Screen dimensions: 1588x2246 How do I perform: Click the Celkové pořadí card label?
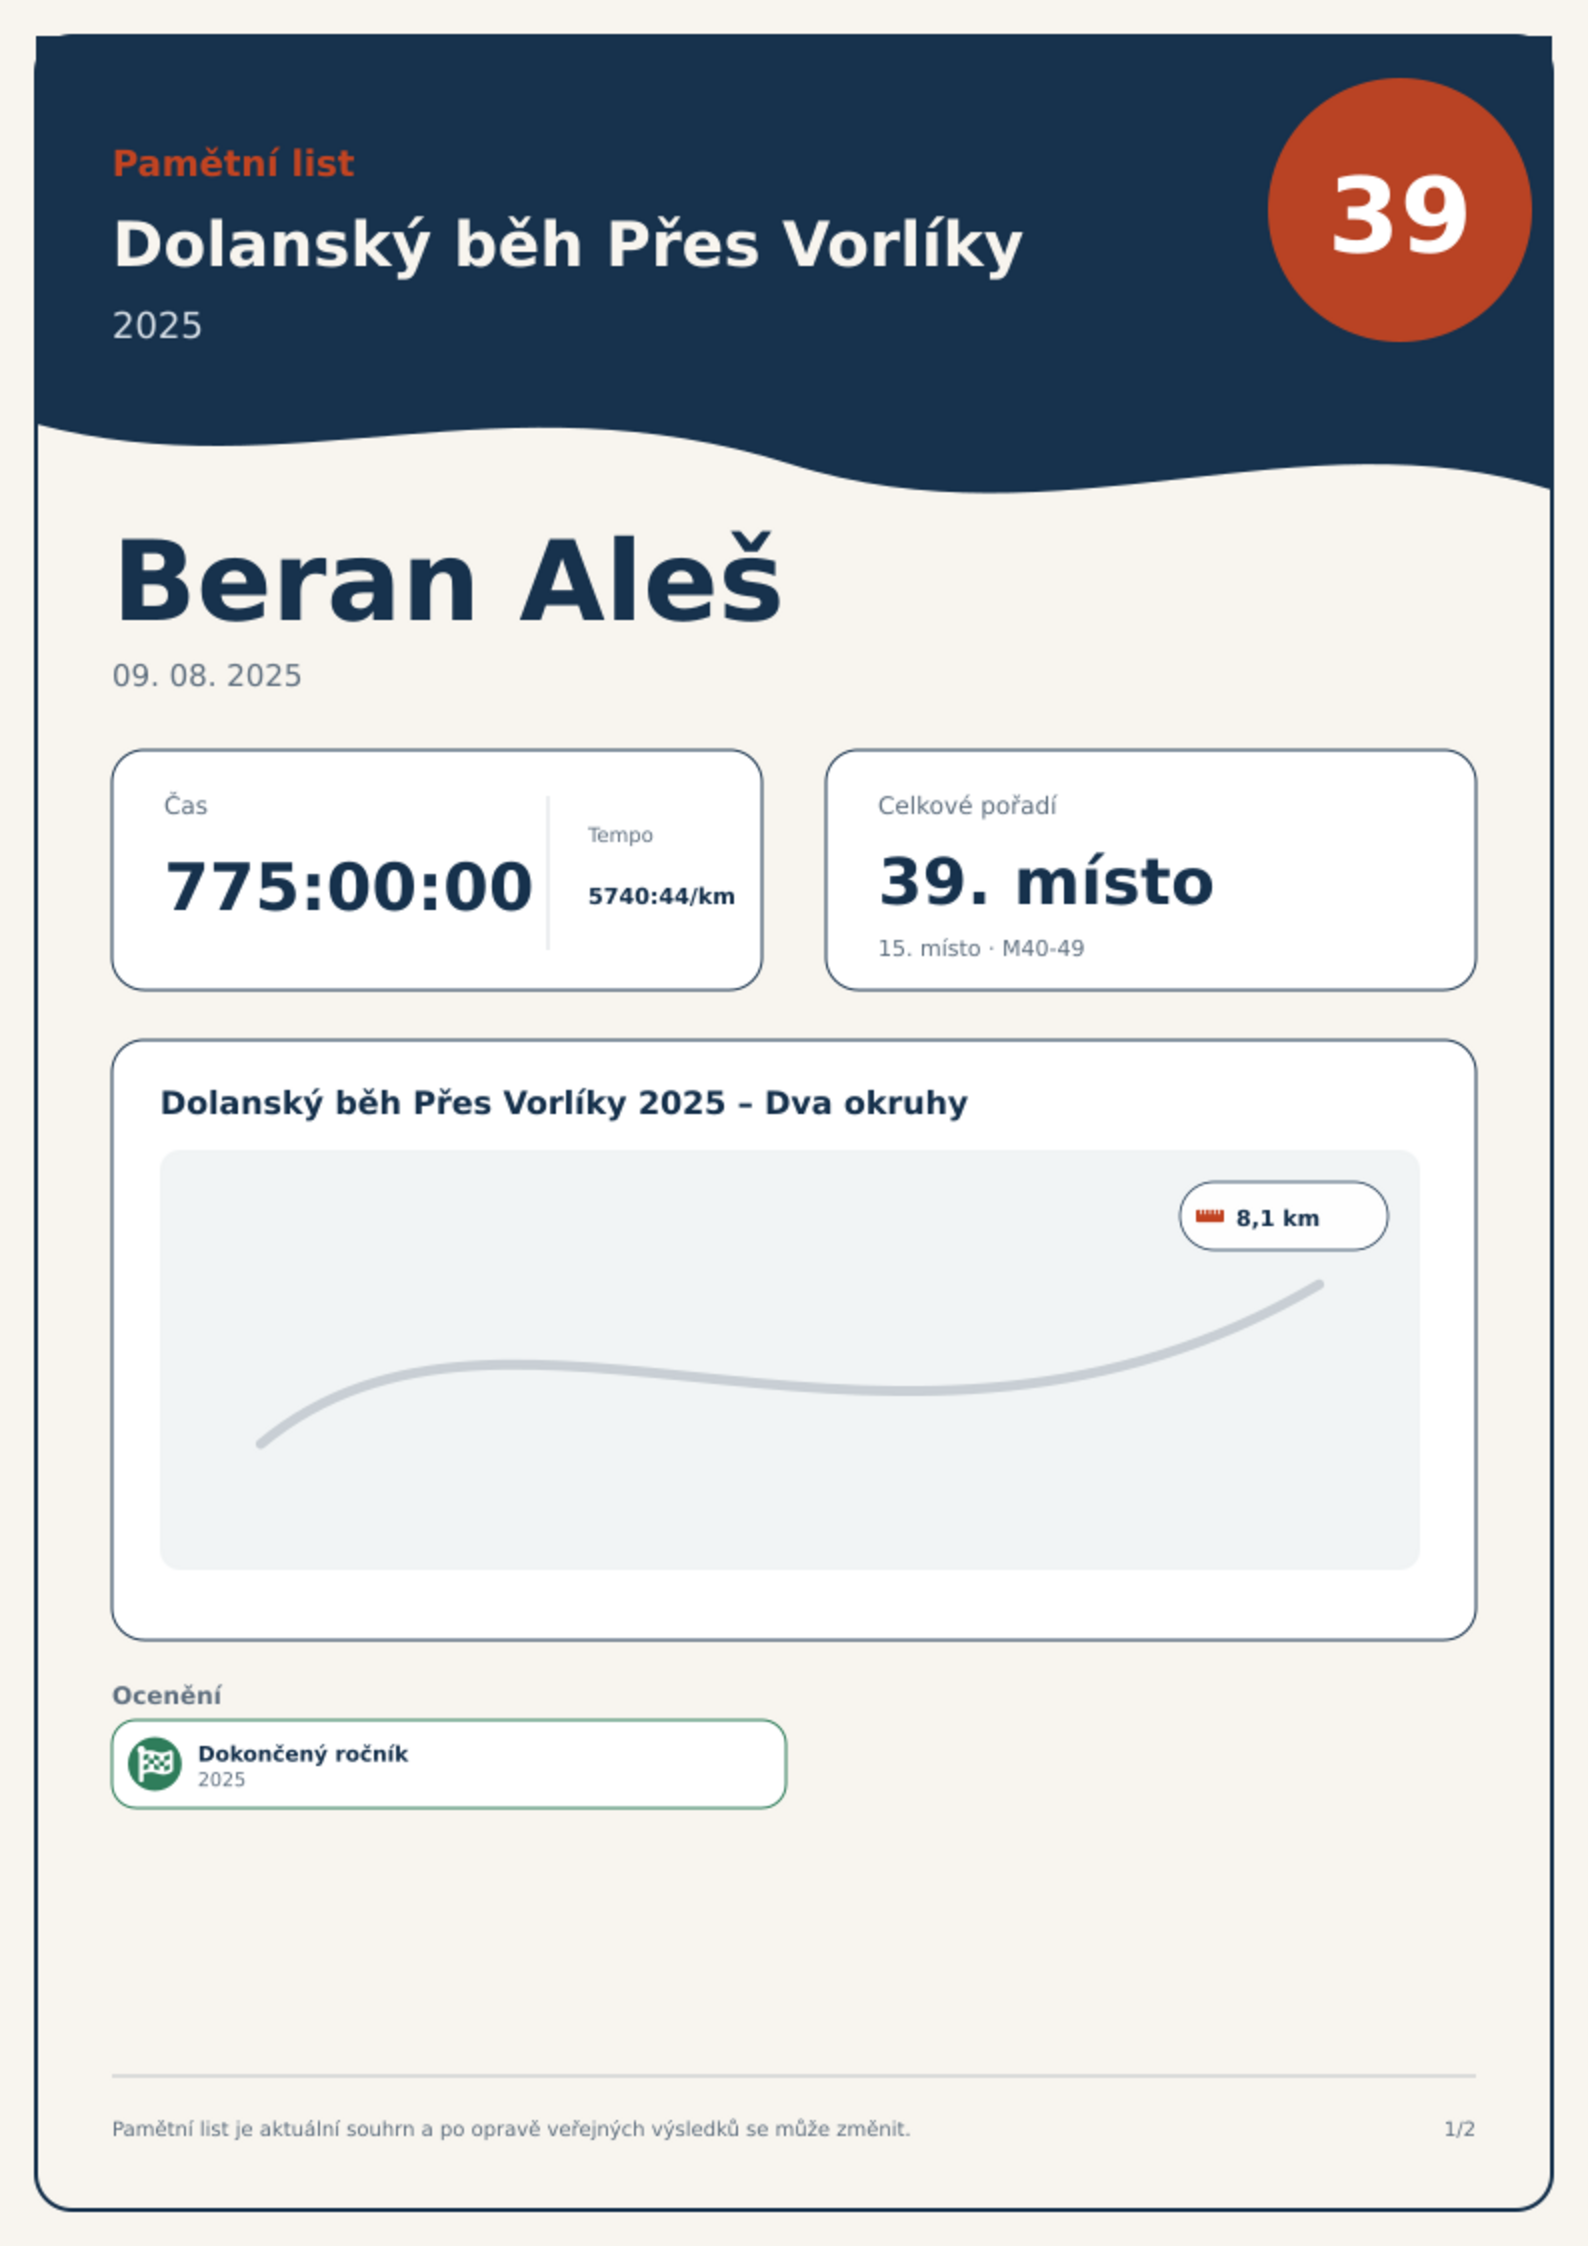tap(967, 806)
